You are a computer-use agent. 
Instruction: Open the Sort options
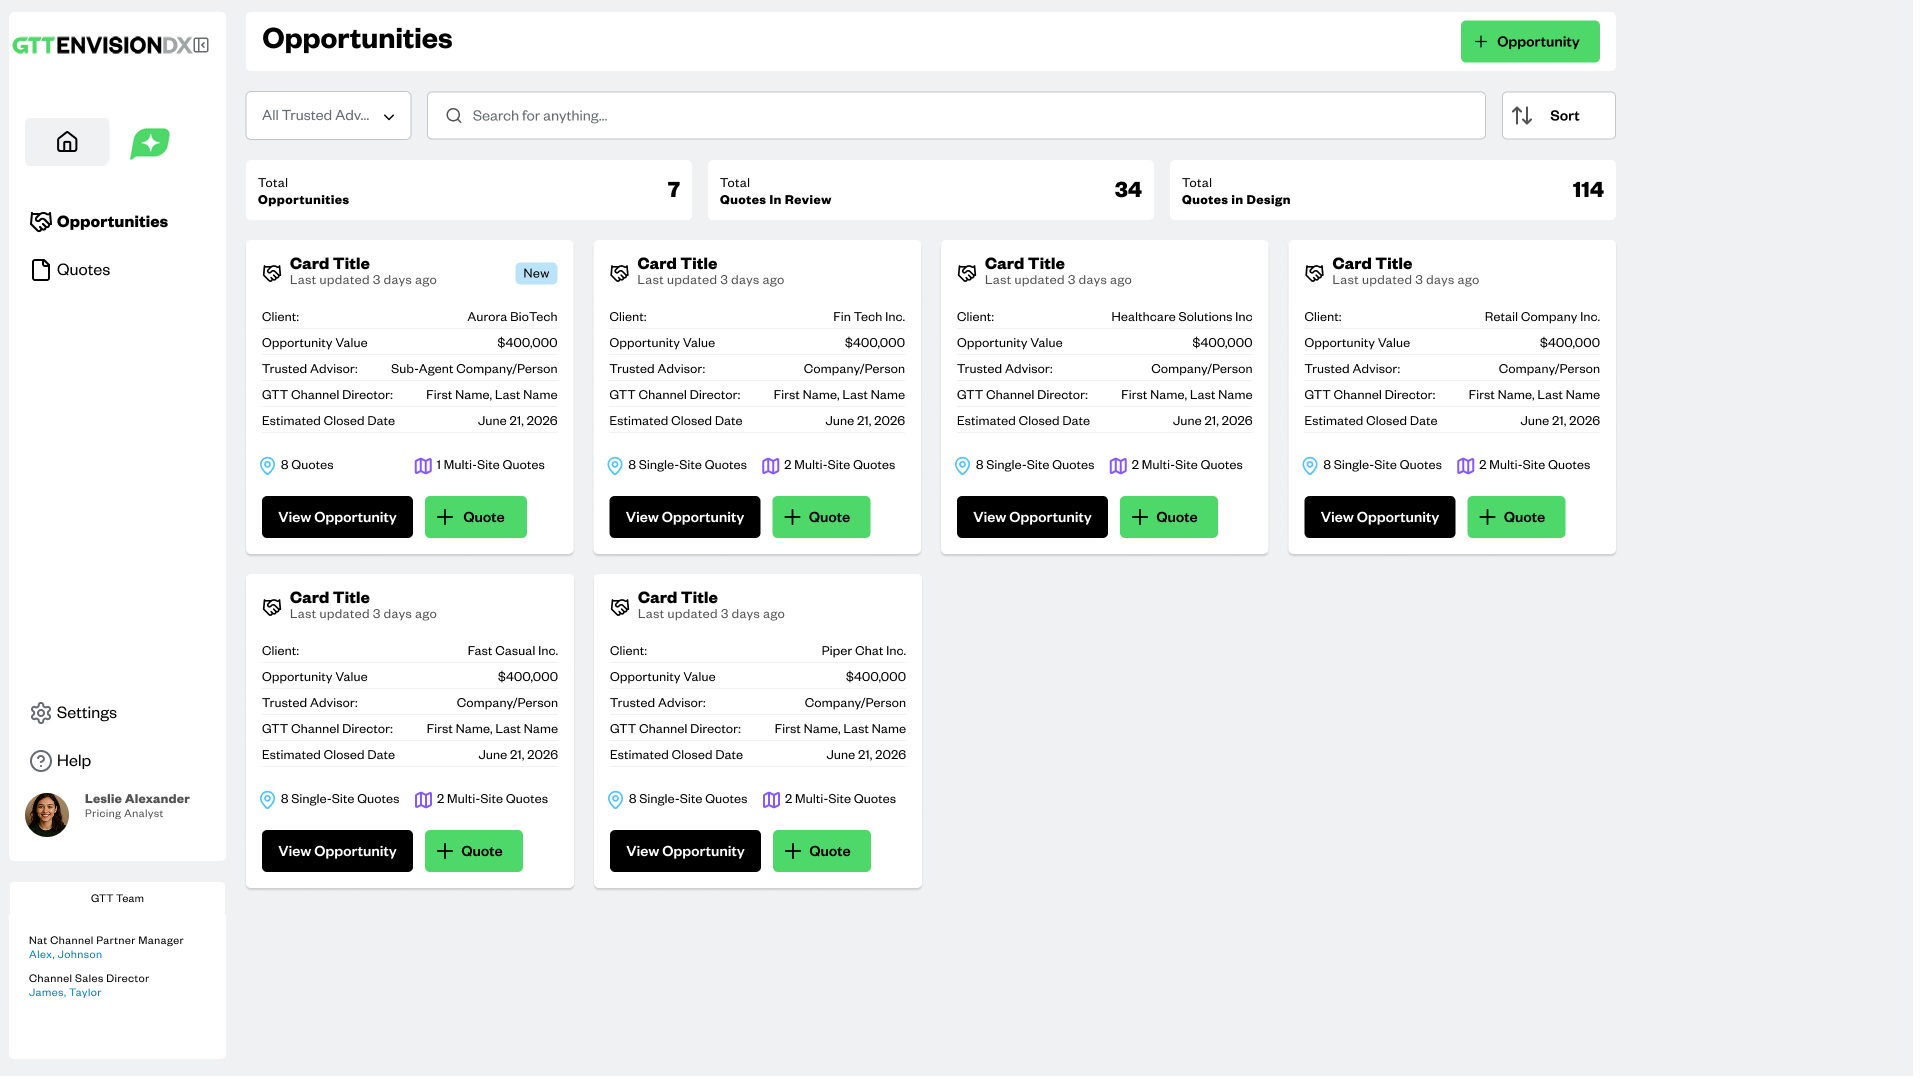click(x=1557, y=116)
